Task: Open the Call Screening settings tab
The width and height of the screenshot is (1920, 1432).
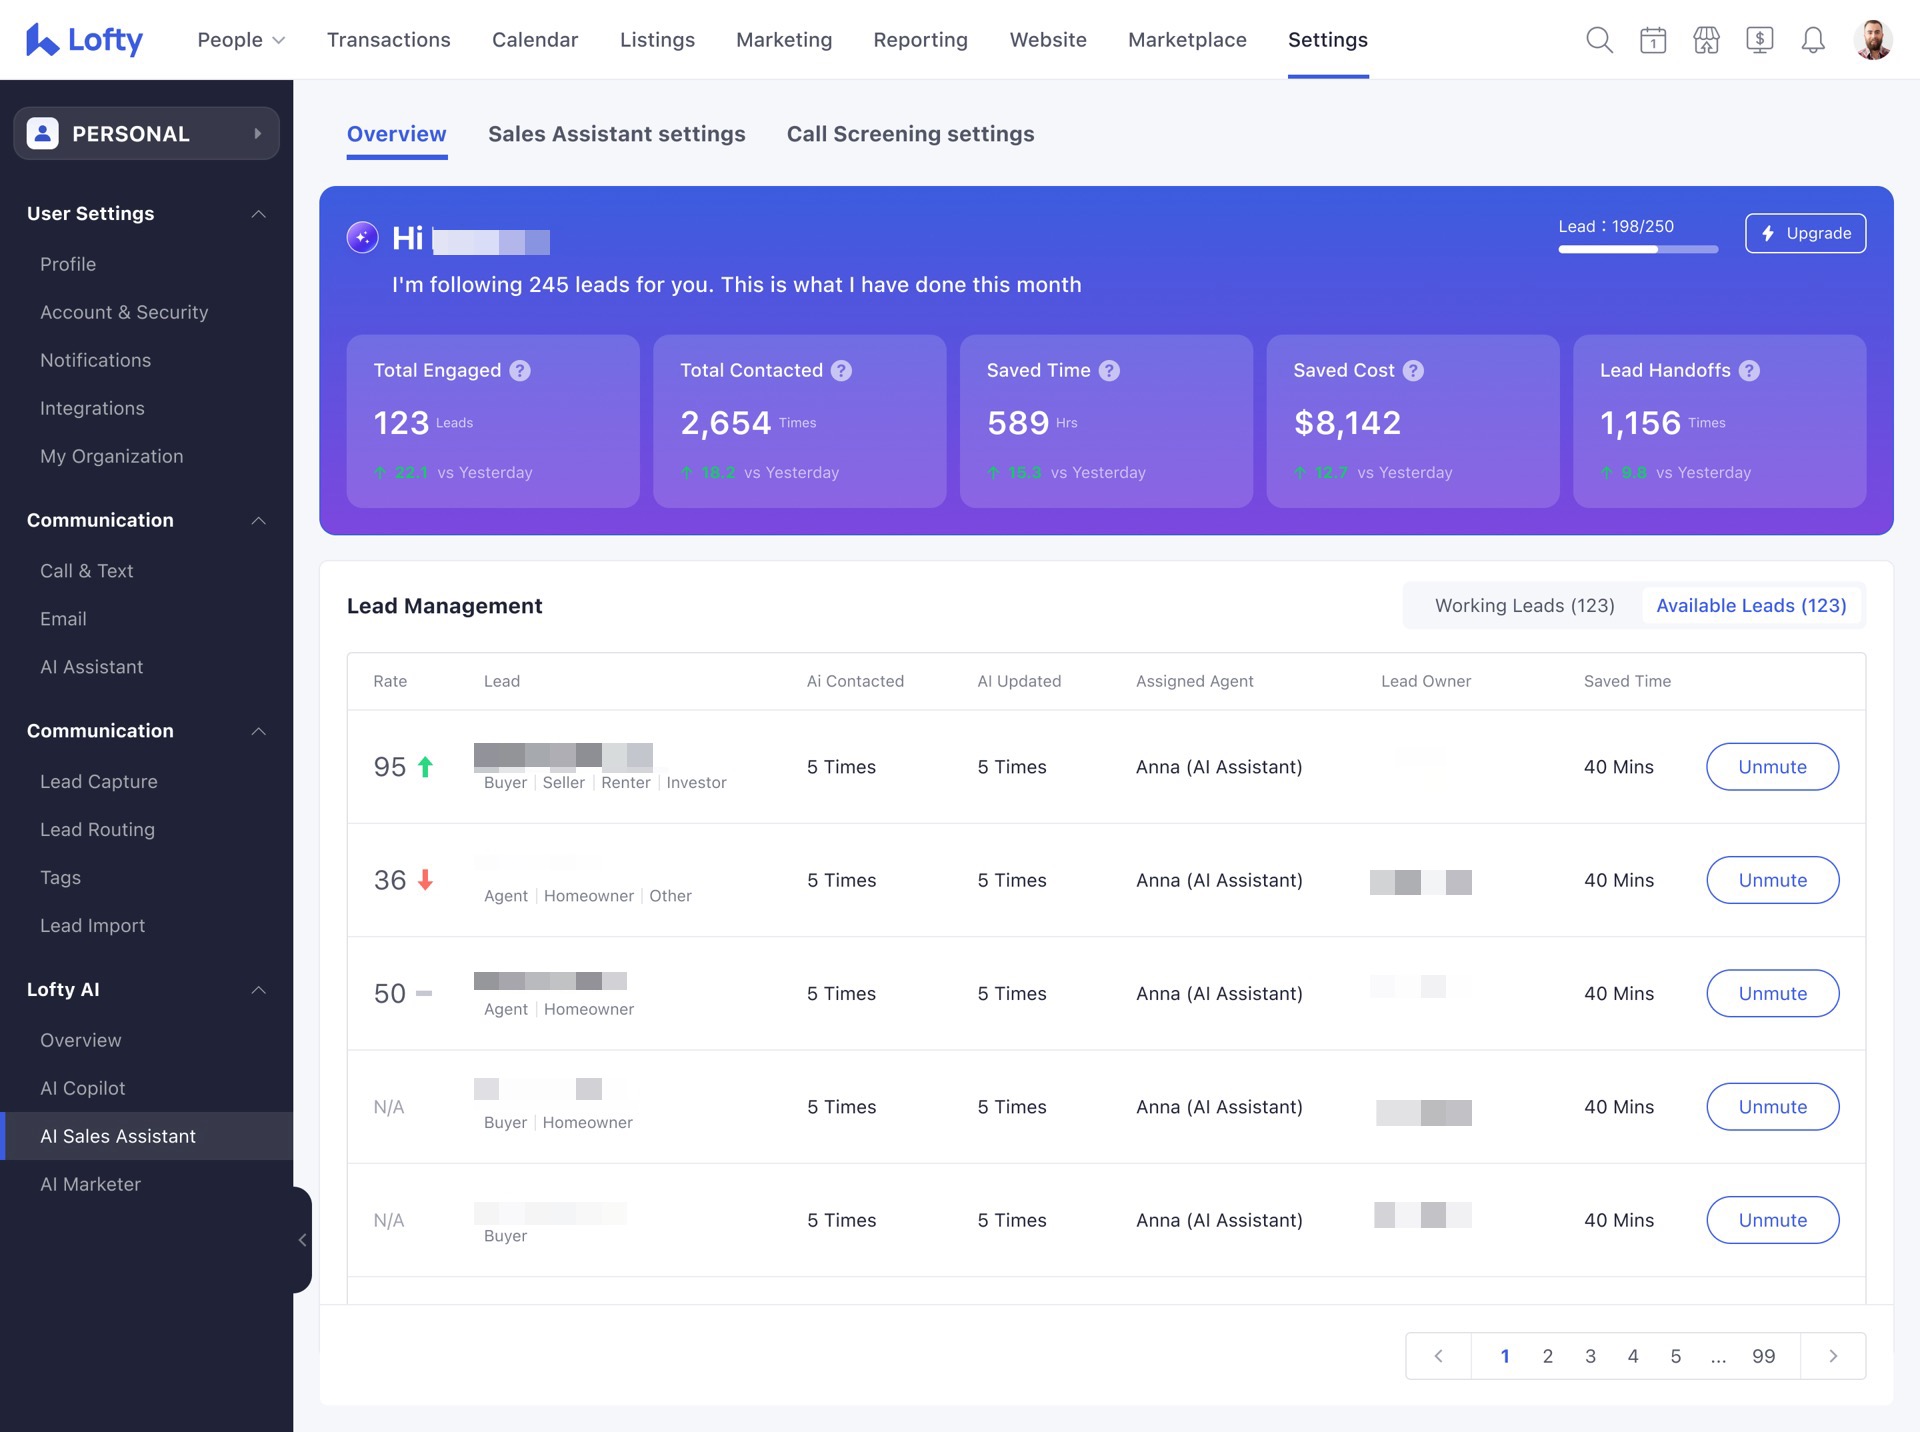Action: tap(910, 134)
